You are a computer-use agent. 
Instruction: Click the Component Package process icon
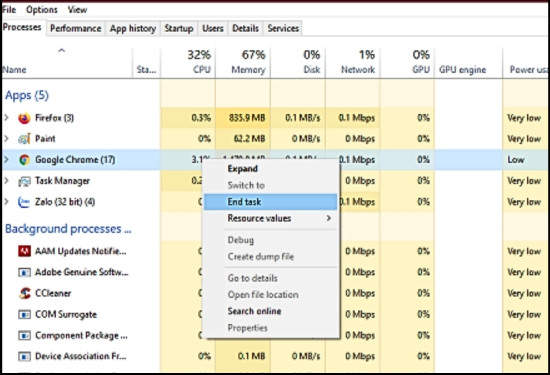click(24, 335)
